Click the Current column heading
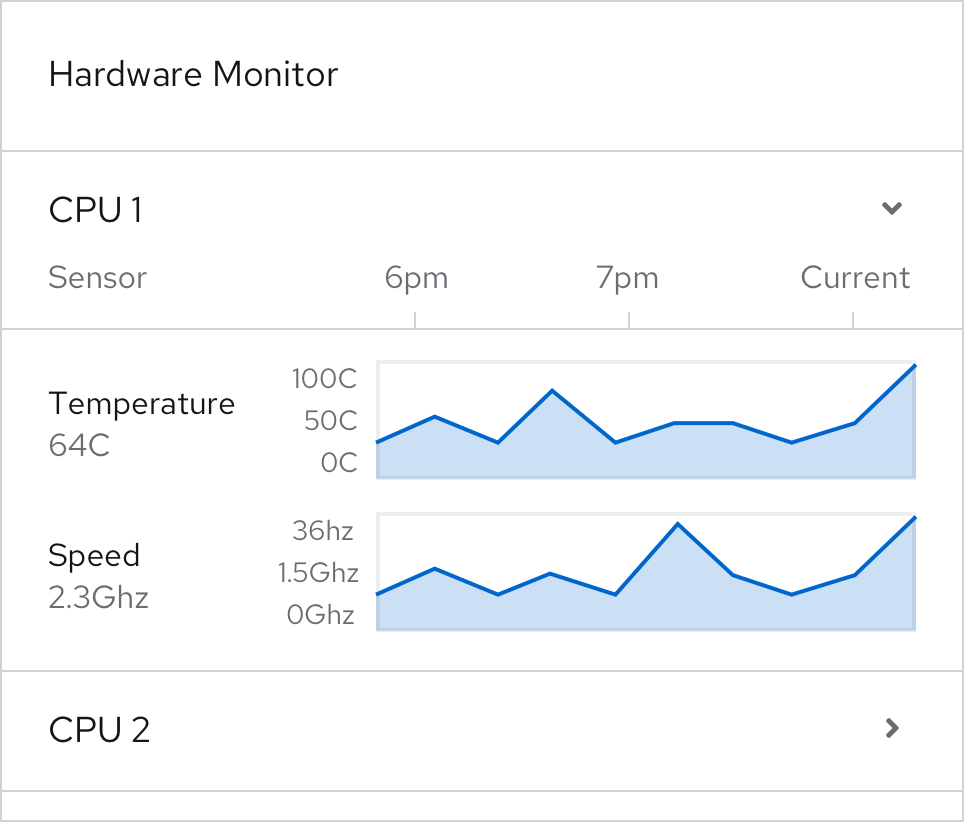The image size is (964, 822). [855, 277]
